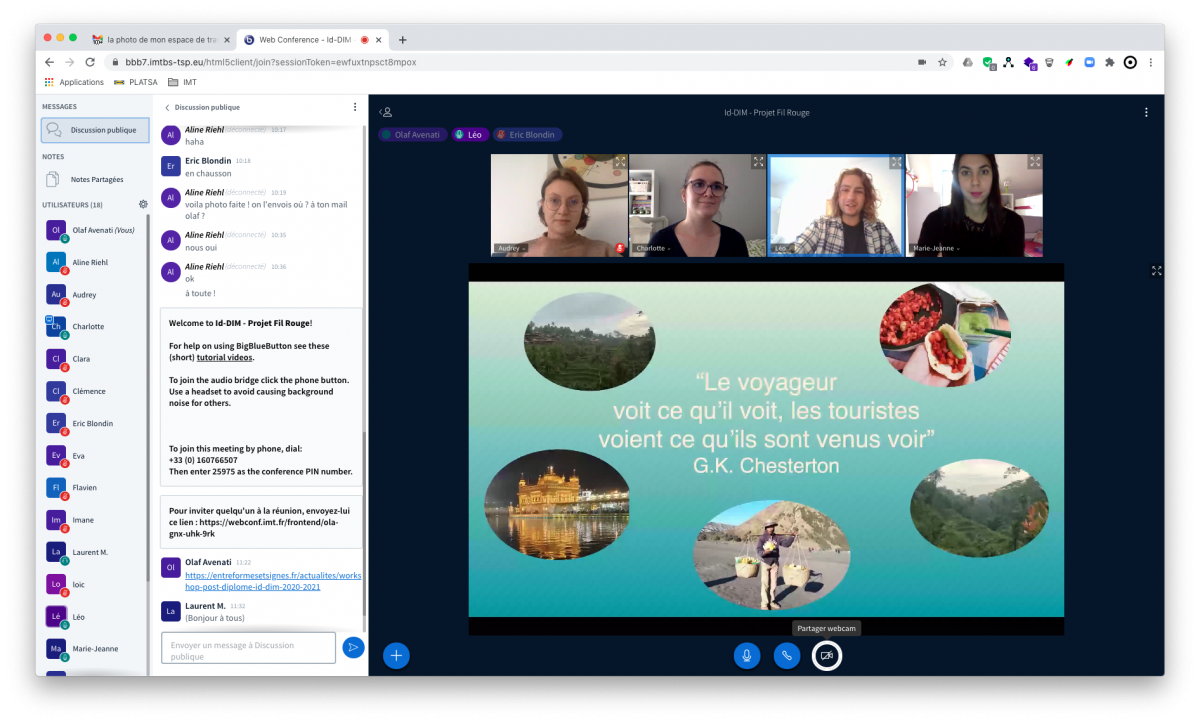Select Discussion publique in messages
The width and height of the screenshot is (1200, 723).
(95, 130)
